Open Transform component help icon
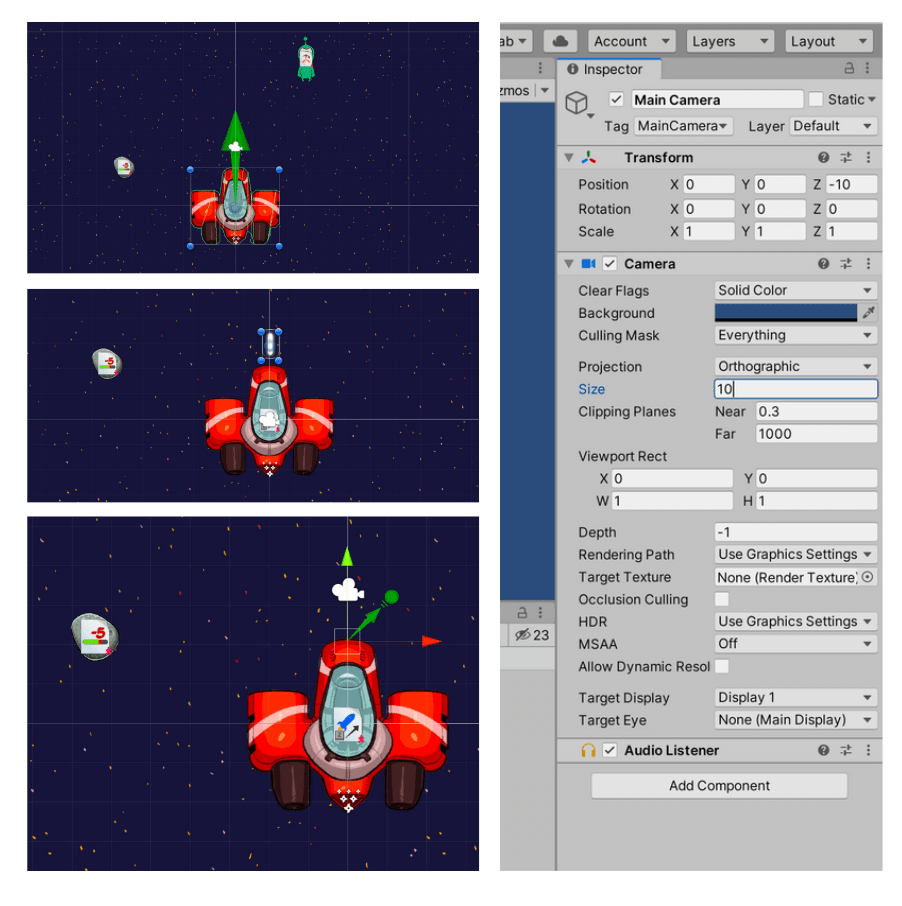 click(x=823, y=158)
